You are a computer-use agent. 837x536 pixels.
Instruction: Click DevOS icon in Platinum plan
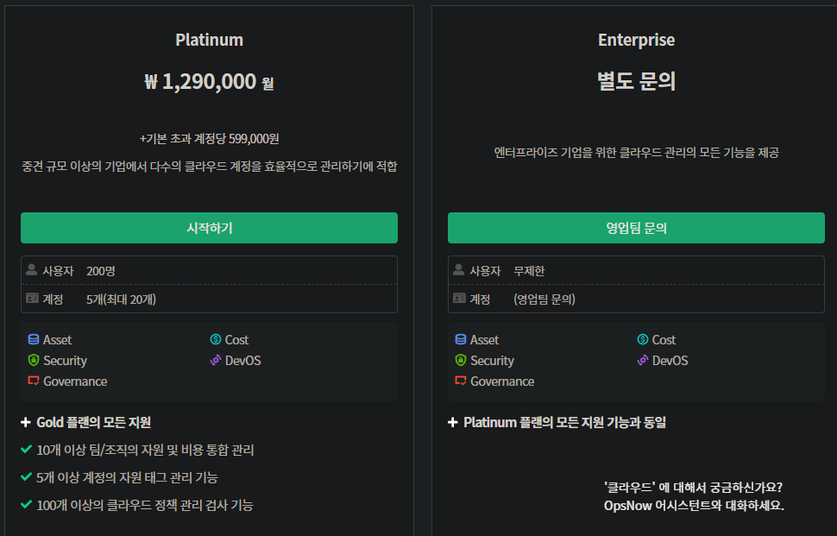(215, 361)
